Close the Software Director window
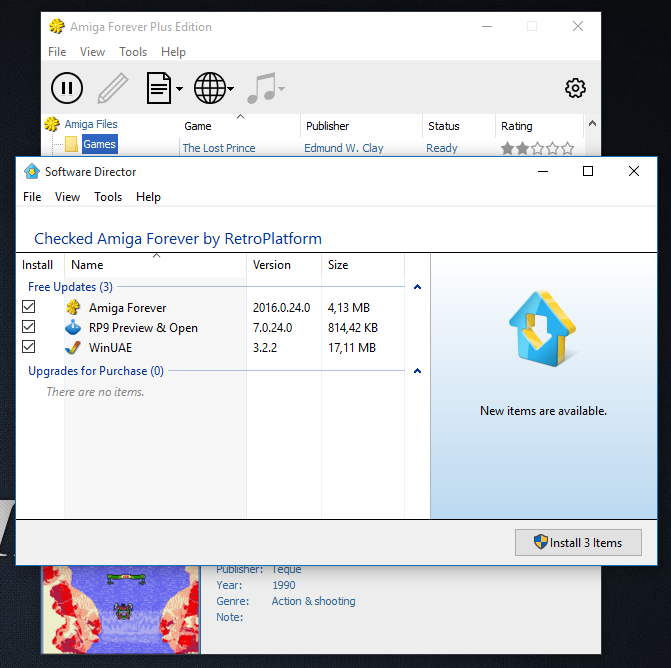This screenshot has height=668, width=671. tap(634, 171)
